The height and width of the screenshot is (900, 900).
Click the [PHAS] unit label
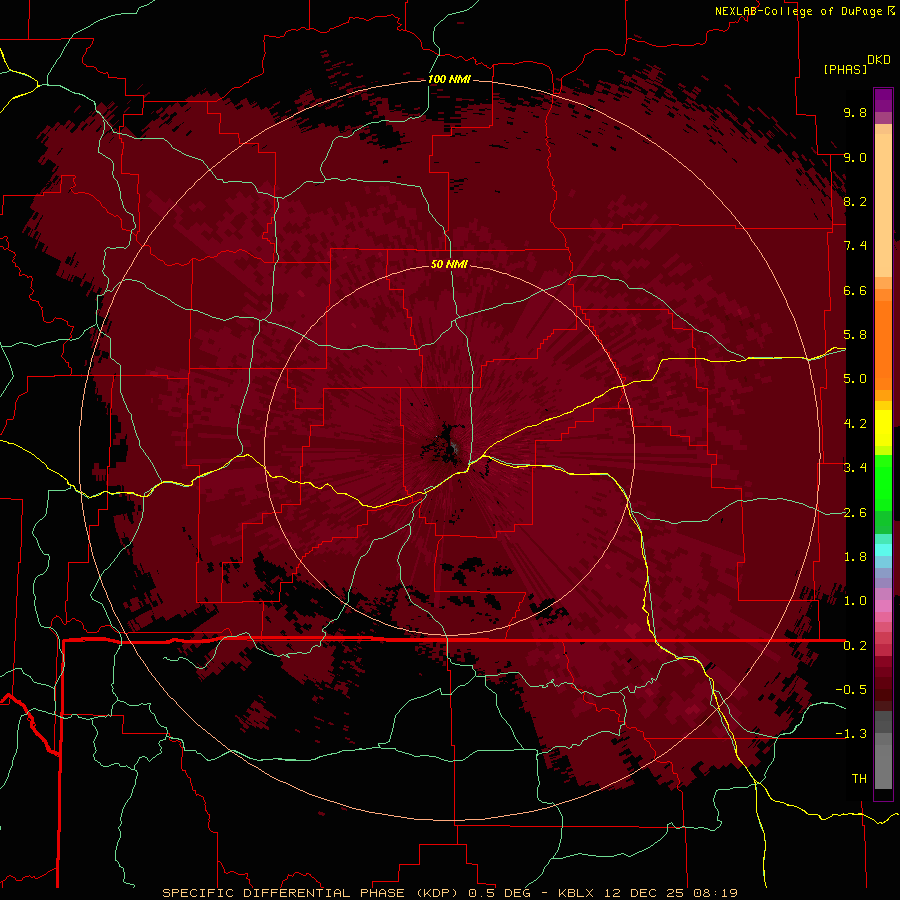[x=845, y=69]
